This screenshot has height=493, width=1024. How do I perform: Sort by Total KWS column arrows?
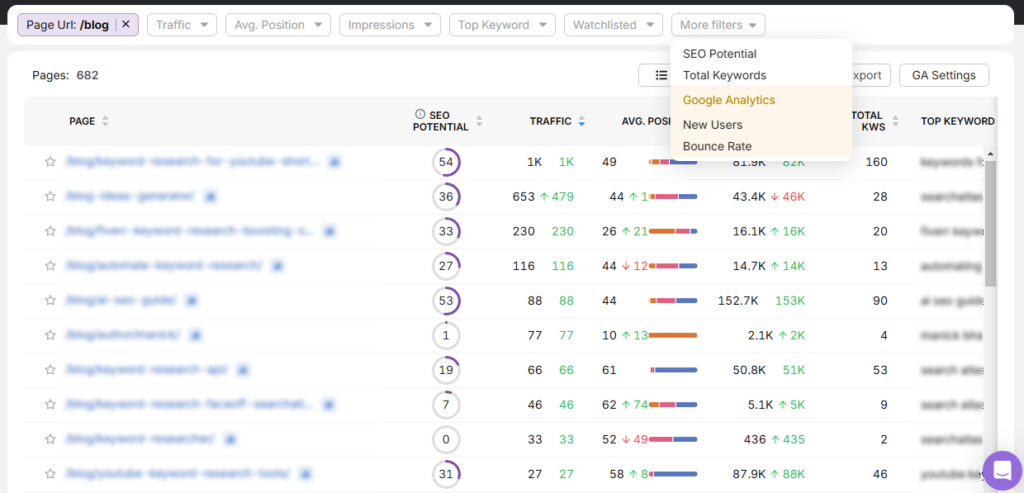pyautogui.click(x=895, y=121)
